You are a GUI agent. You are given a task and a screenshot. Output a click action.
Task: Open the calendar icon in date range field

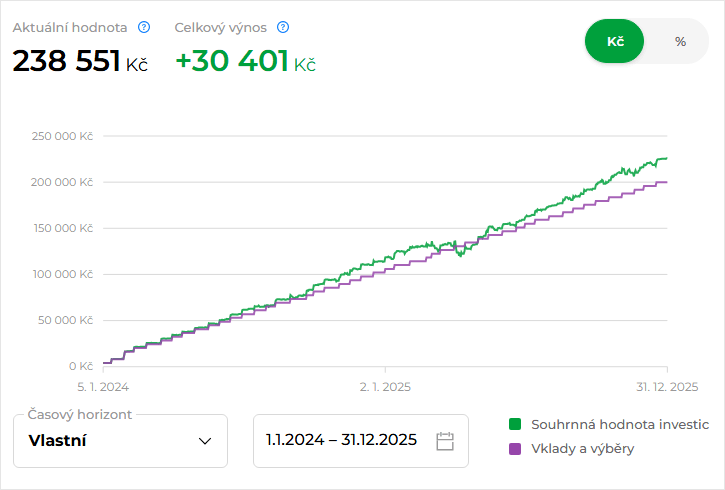point(445,441)
